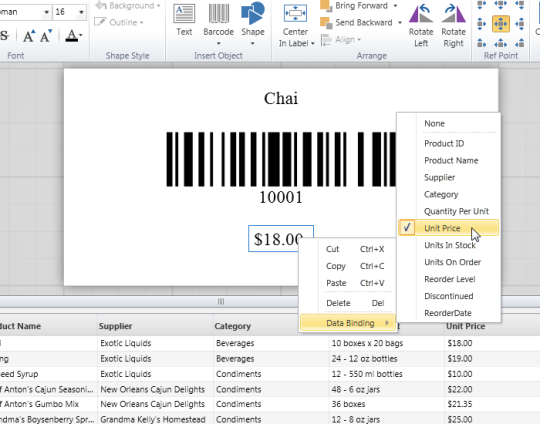
Task: Decrease font size with shrink-font A
Action: click(46, 36)
